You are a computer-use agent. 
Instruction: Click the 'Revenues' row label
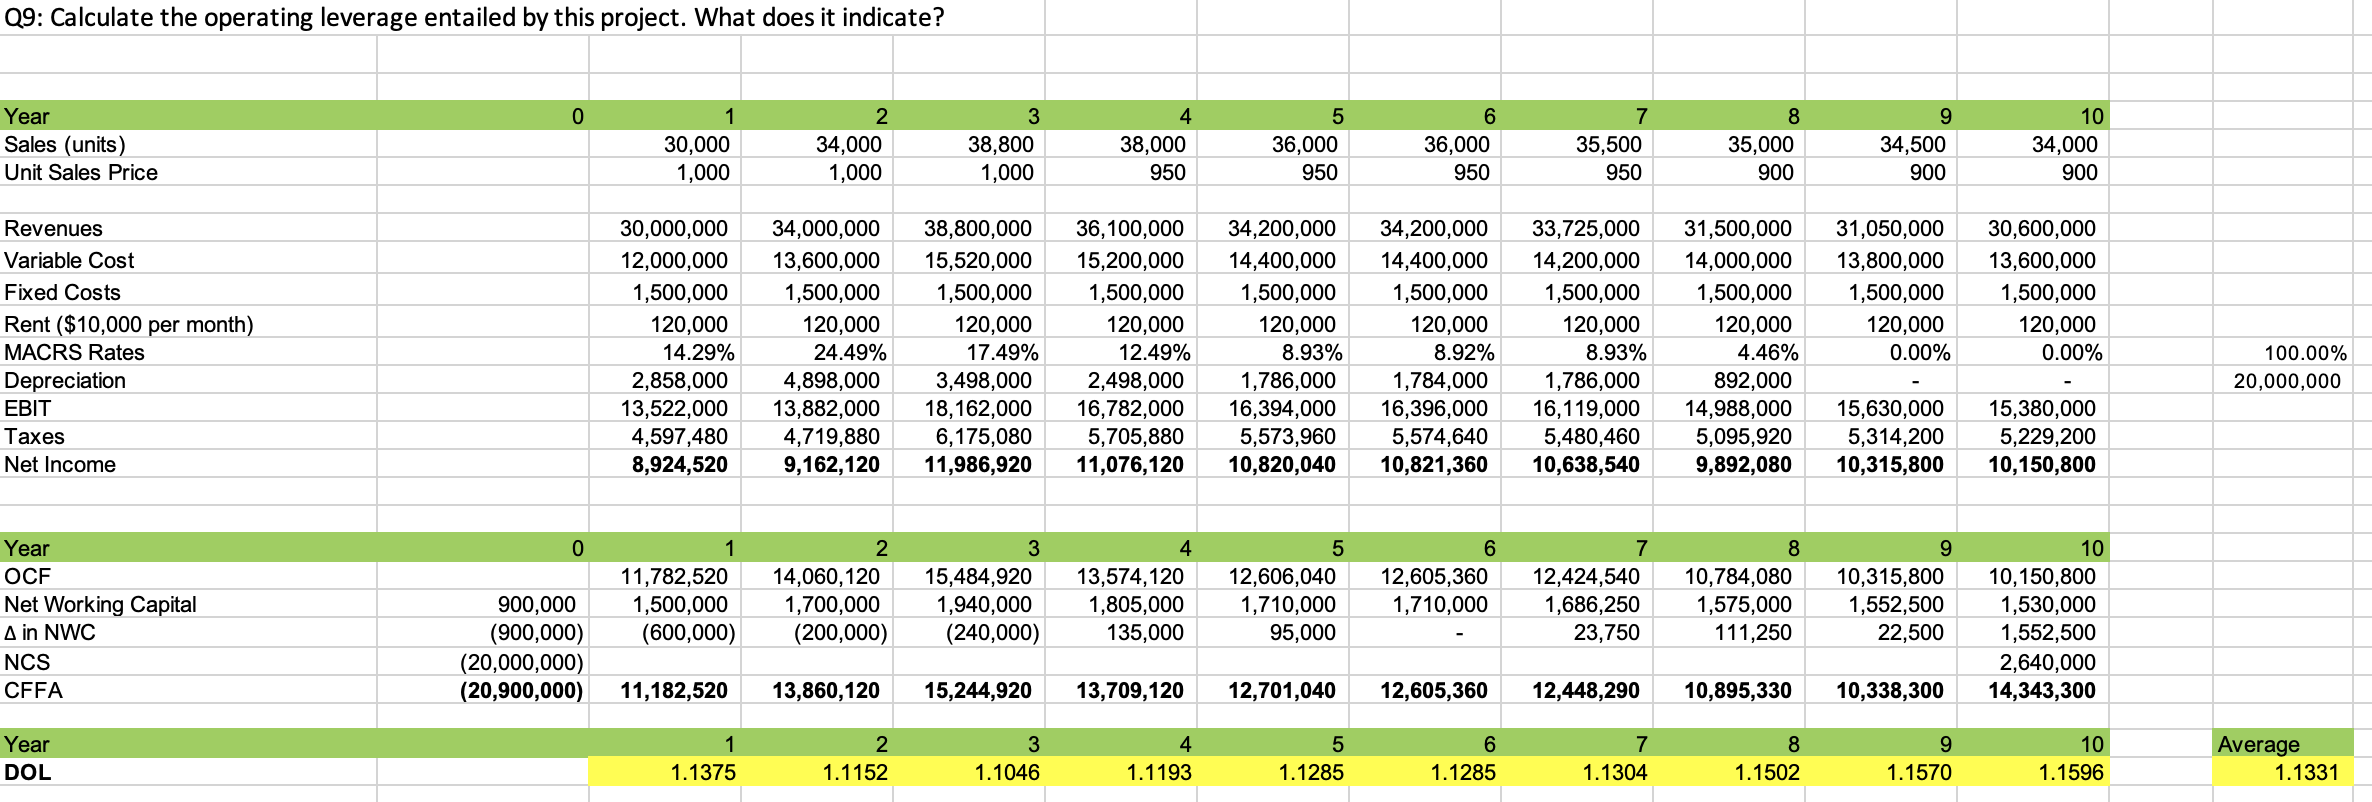[53, 228]
